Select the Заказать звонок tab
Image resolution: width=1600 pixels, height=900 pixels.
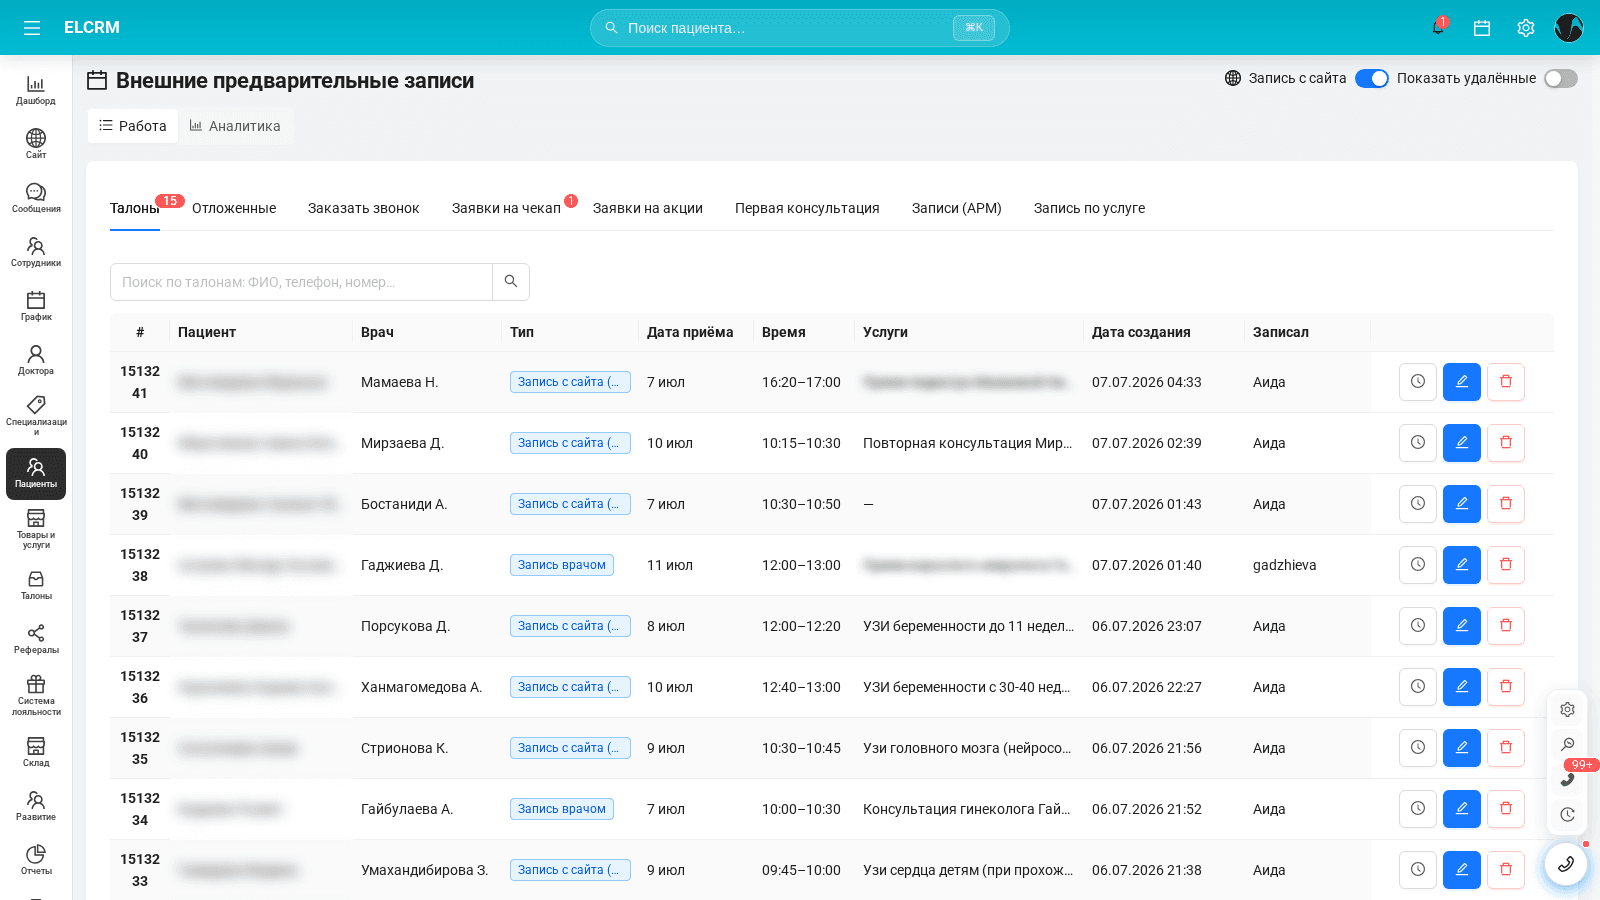[364, 208]
